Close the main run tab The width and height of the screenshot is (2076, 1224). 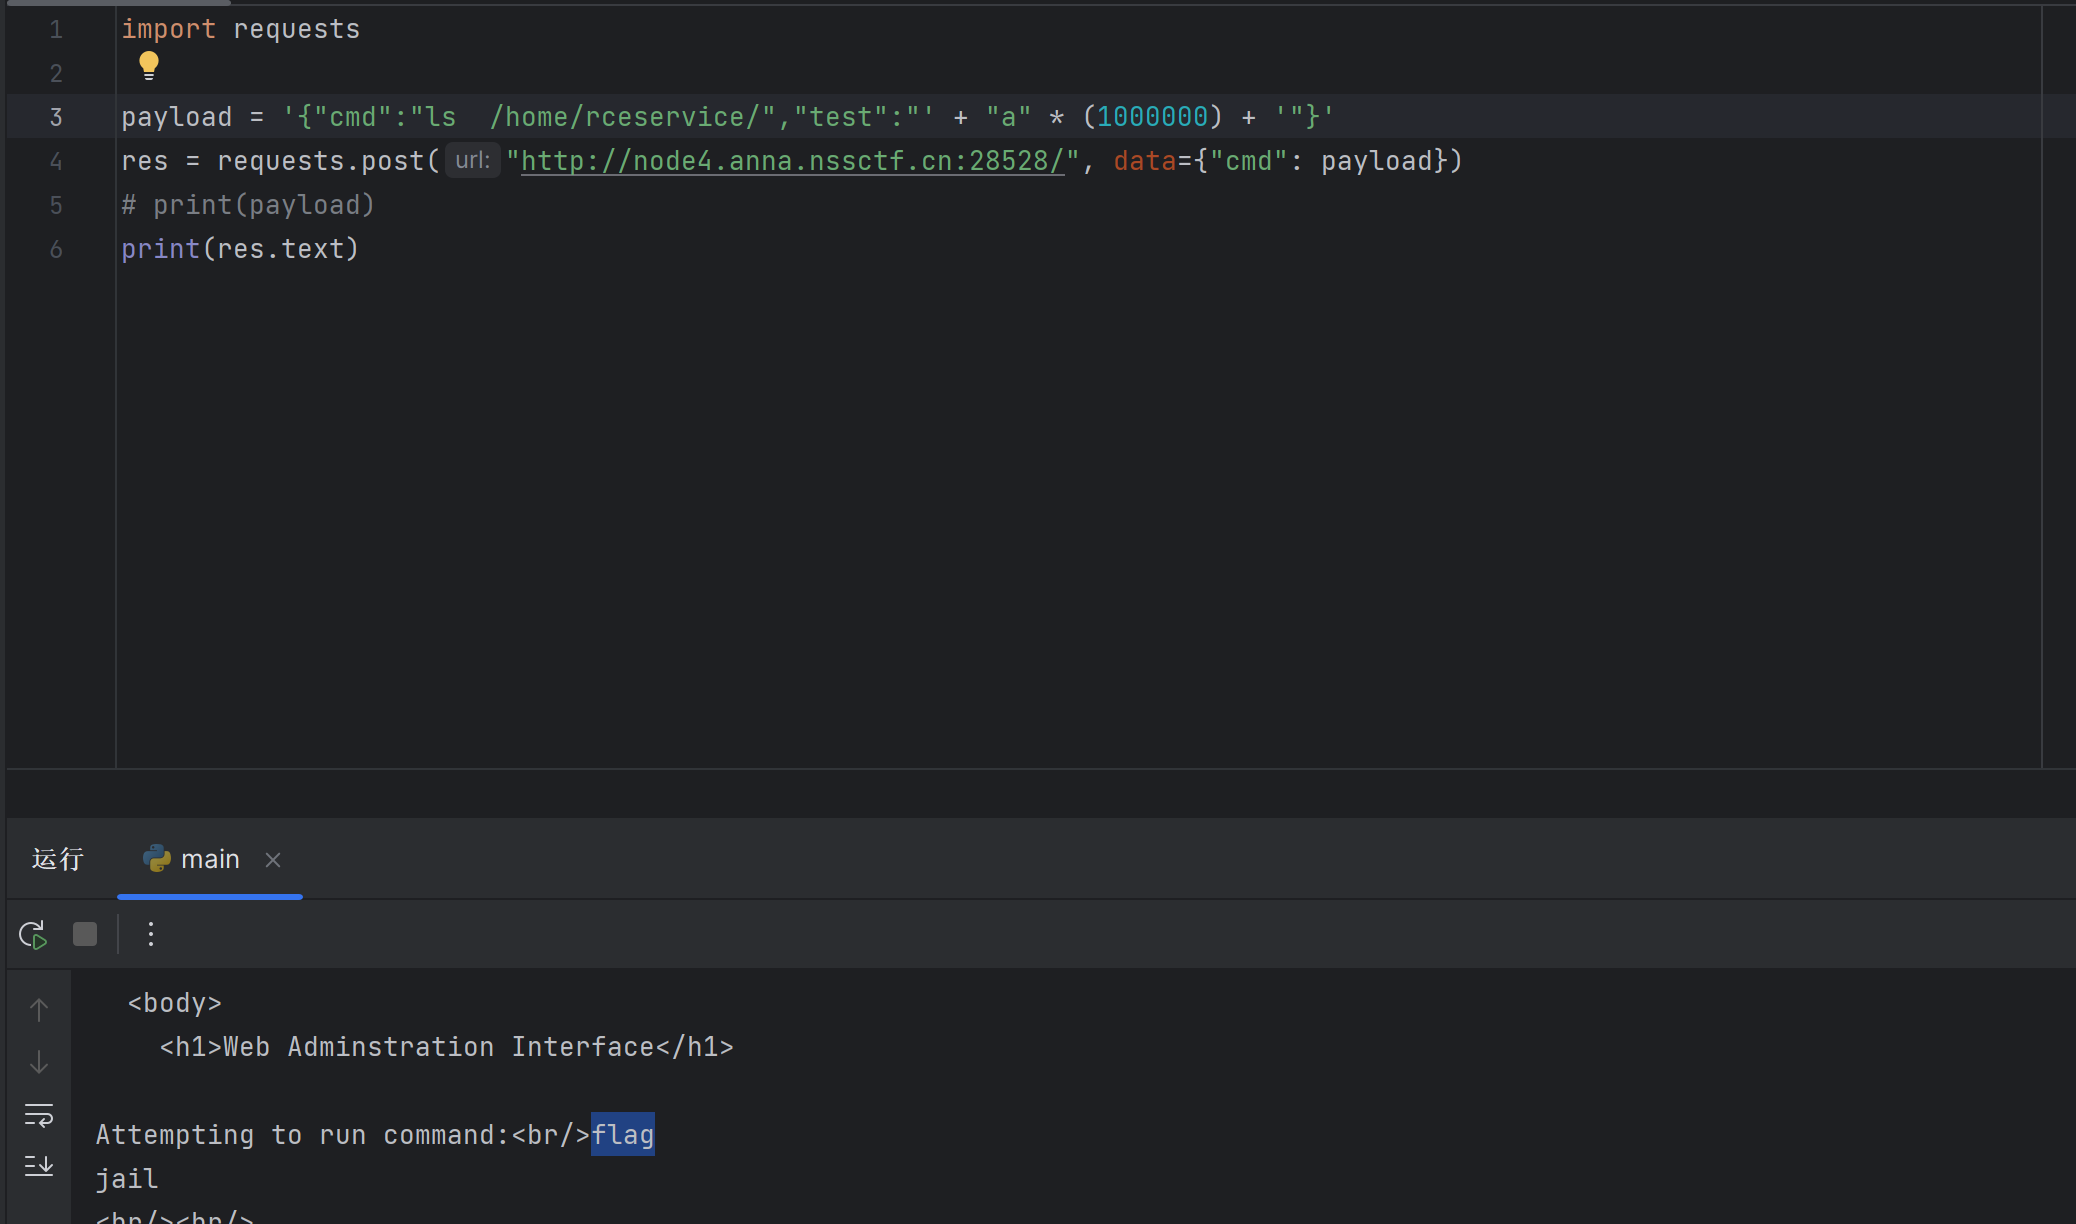(273, 860)
